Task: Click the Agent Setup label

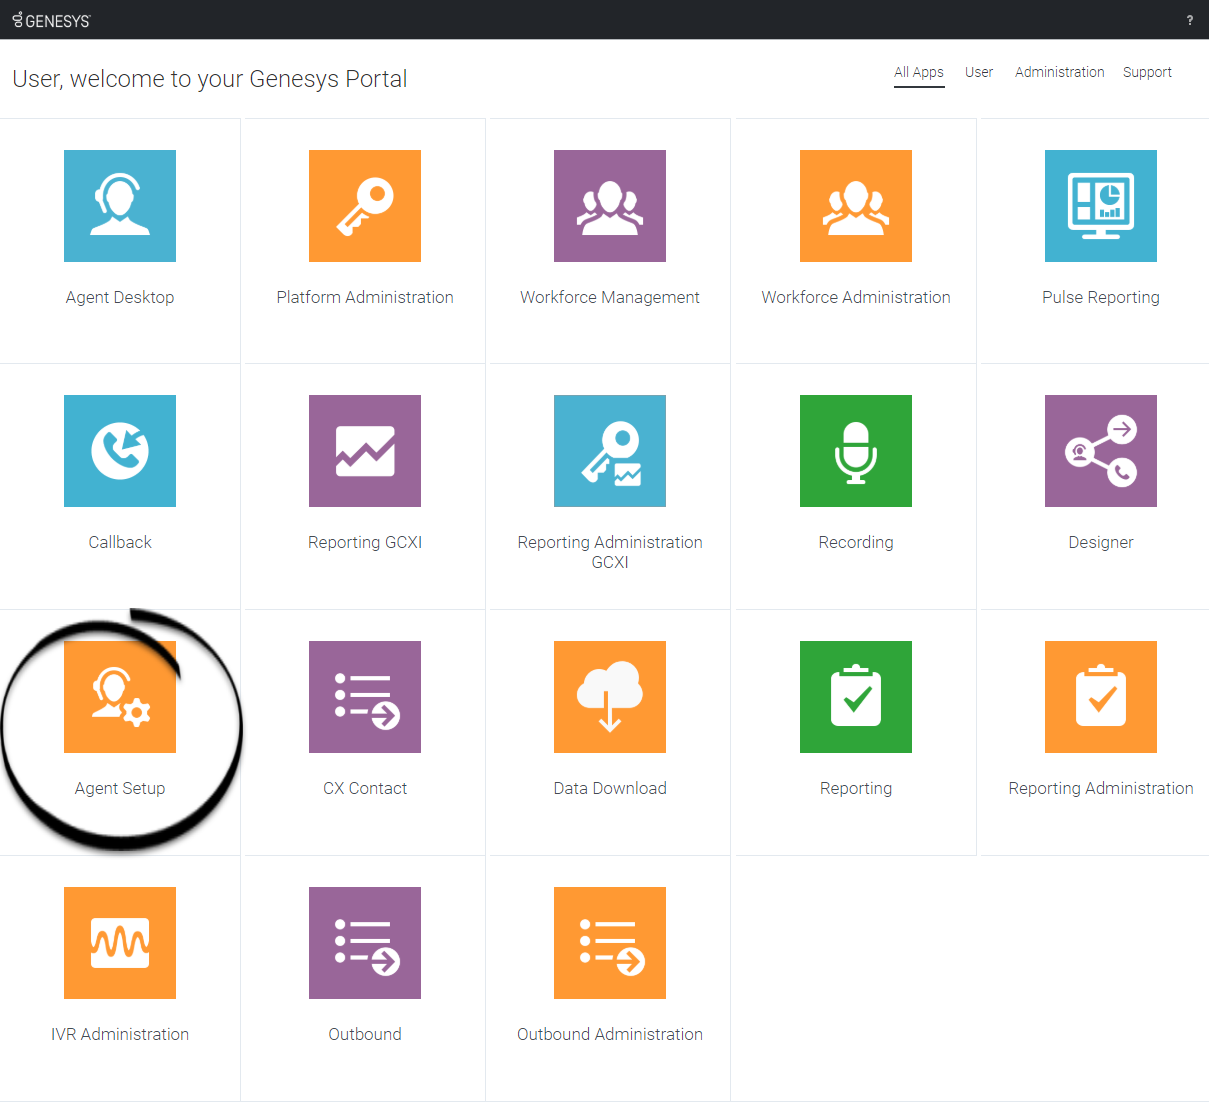Action: (120, 788)
